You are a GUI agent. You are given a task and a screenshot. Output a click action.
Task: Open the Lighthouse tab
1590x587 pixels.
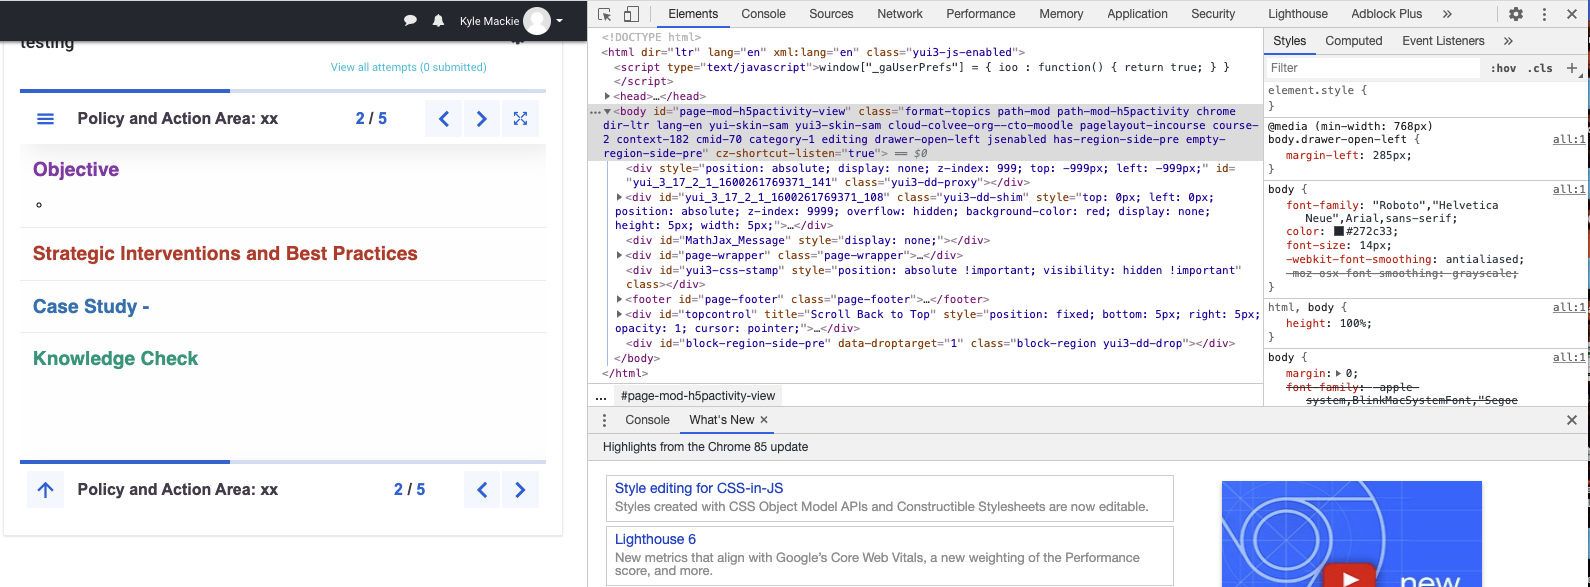click(1298, 14)
